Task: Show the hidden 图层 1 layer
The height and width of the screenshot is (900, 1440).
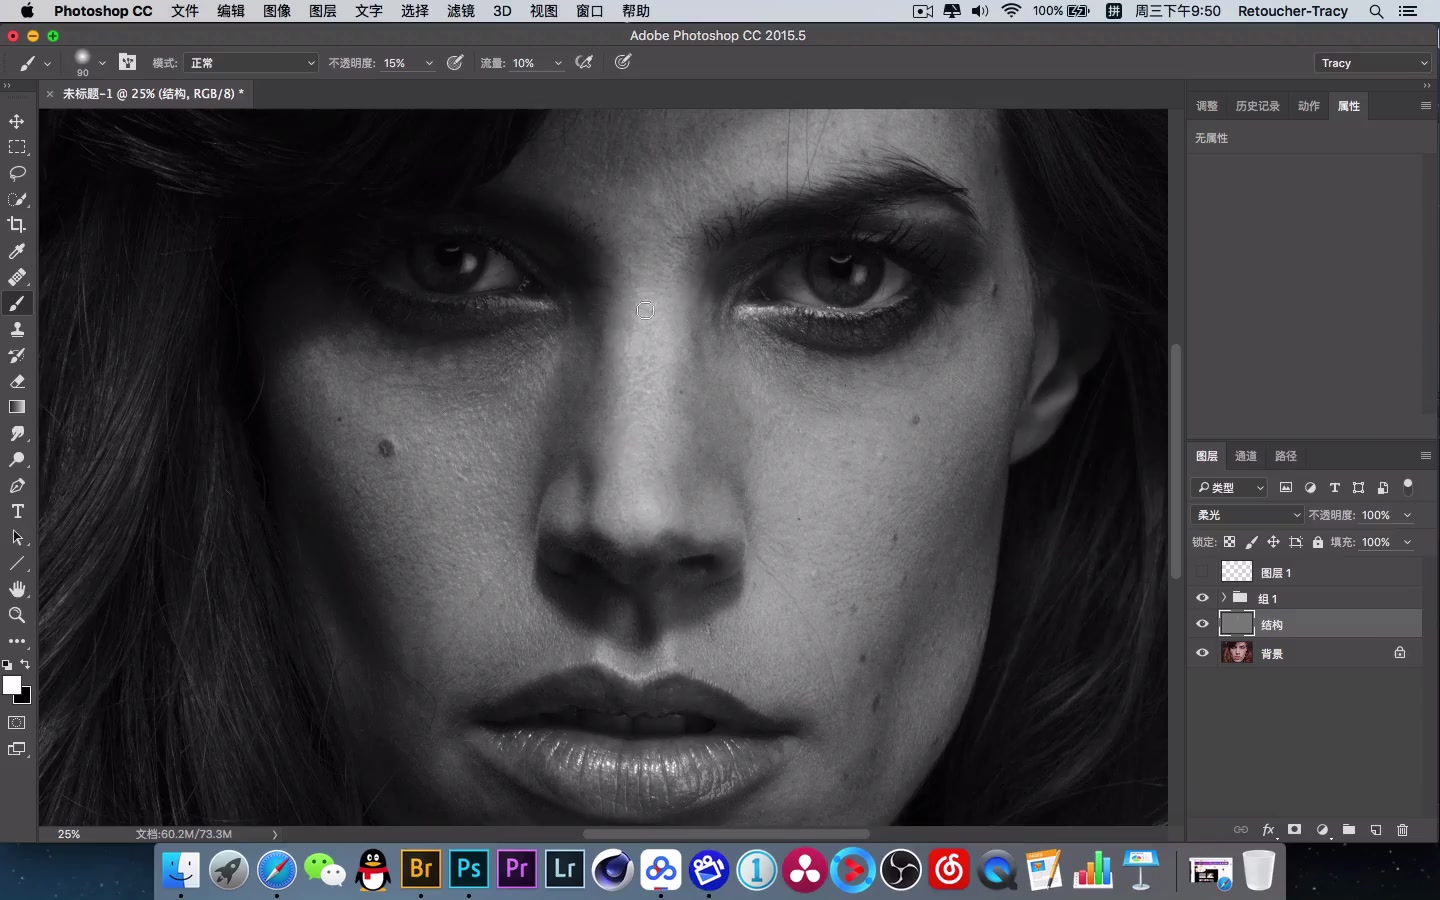Action: point(1202,572)
